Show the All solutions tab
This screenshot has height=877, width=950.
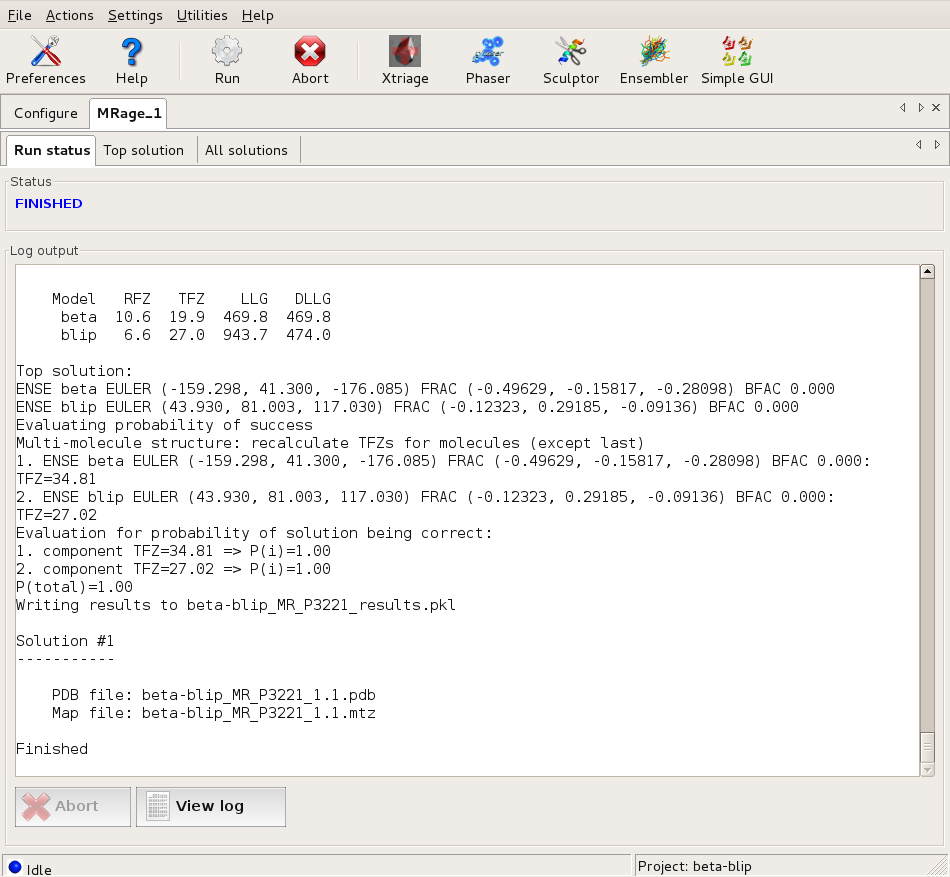[246, 150]
